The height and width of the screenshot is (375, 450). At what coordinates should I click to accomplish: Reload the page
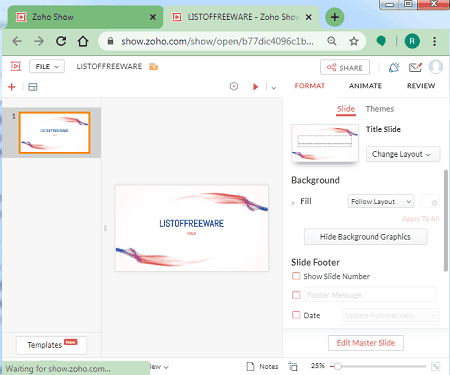click(61, 41)
